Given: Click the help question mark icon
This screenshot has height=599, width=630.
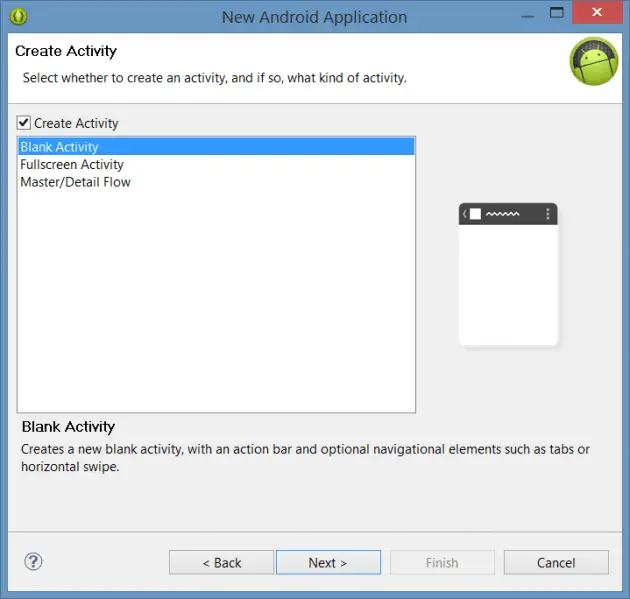Looking at the screenshot, I should [33, 562].
